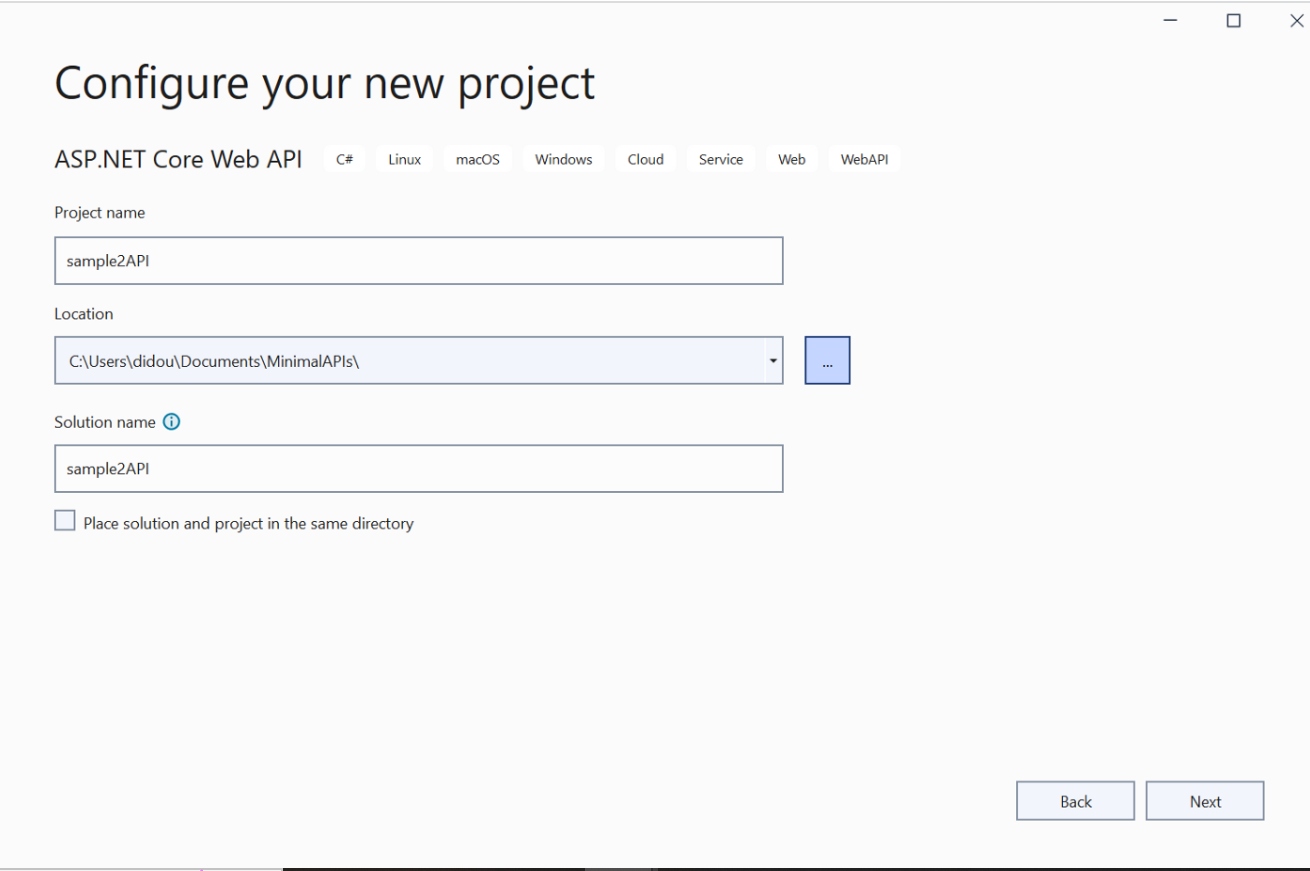Viewport: 1310px width, 871px height.
Task: Open the location folder browse button
Action: (x=827, y=361)
